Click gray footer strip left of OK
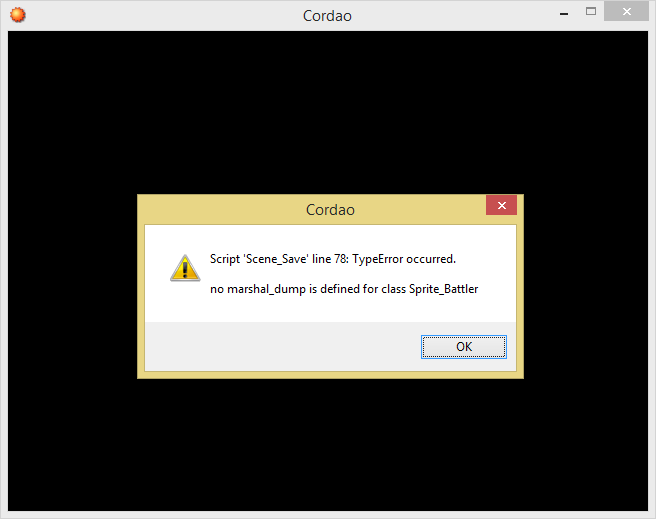The width and height of the screenshot is (656, 519). 282,347
